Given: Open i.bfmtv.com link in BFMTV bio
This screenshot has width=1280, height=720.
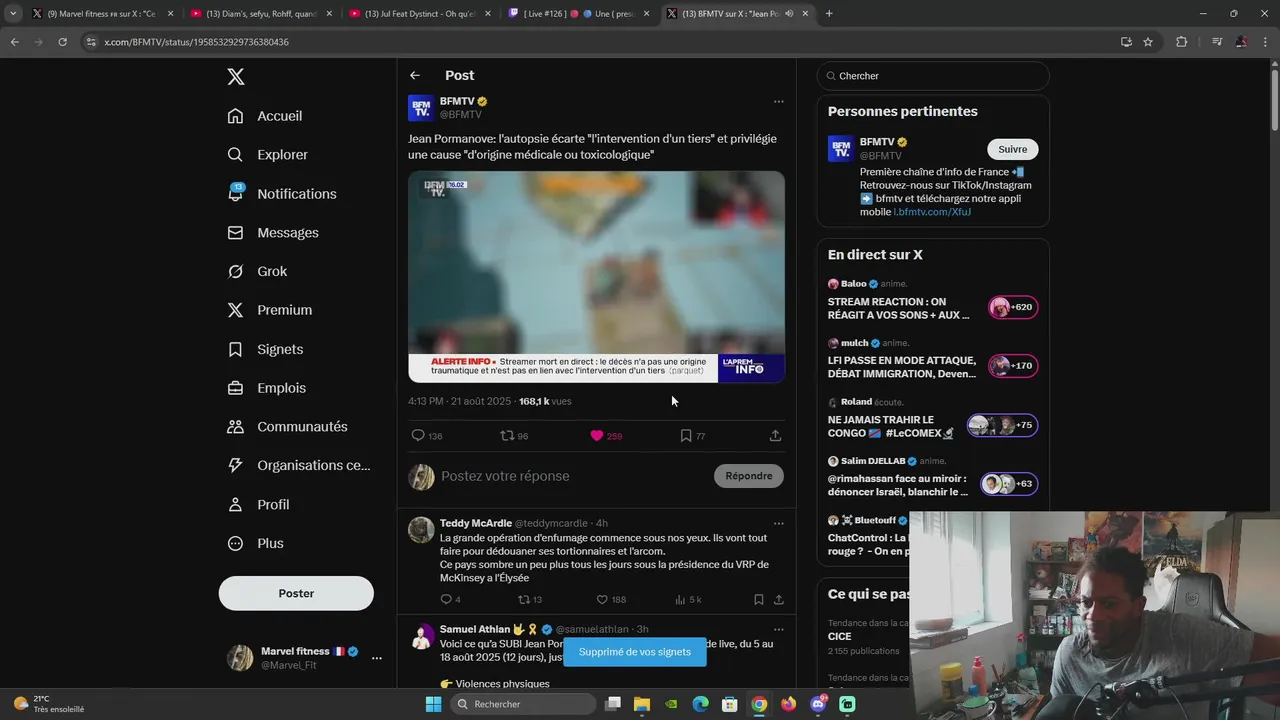Looking at the screenshot, I should 932,212.
